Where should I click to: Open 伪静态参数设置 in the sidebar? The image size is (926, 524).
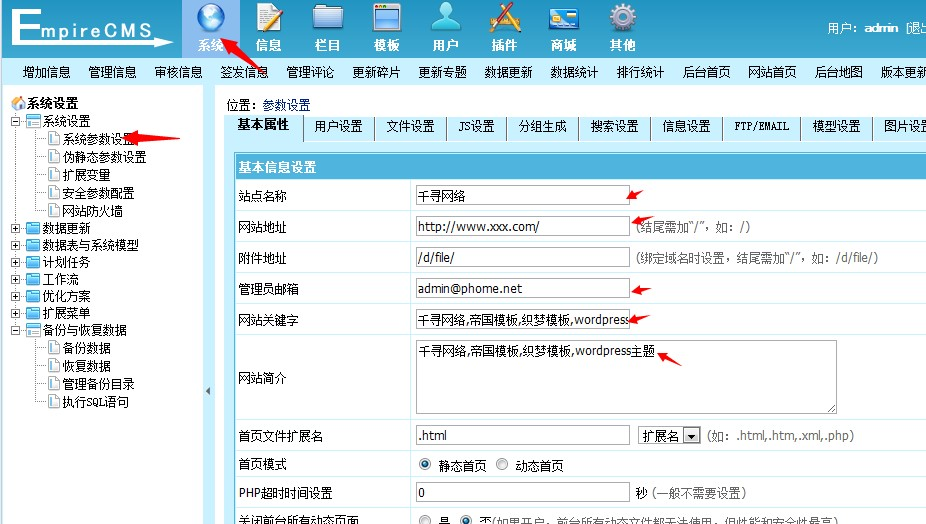tap(104, 157)
